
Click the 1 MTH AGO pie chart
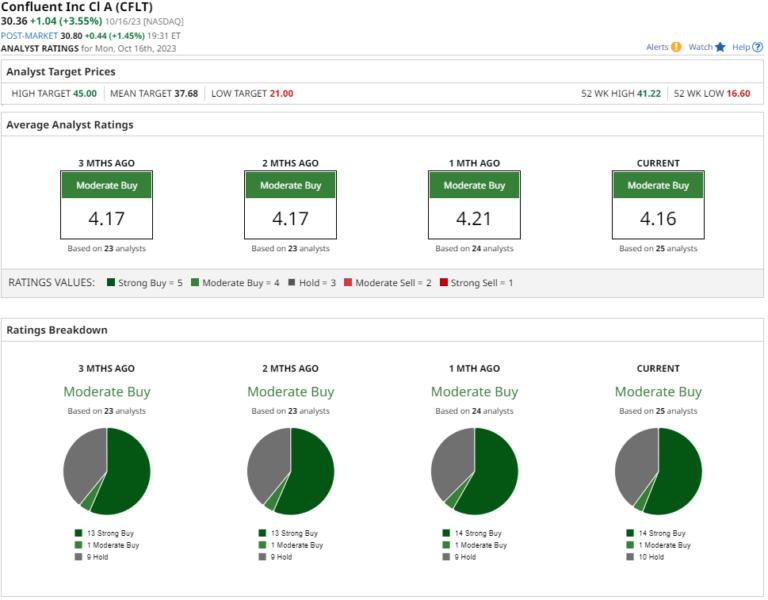475,471
